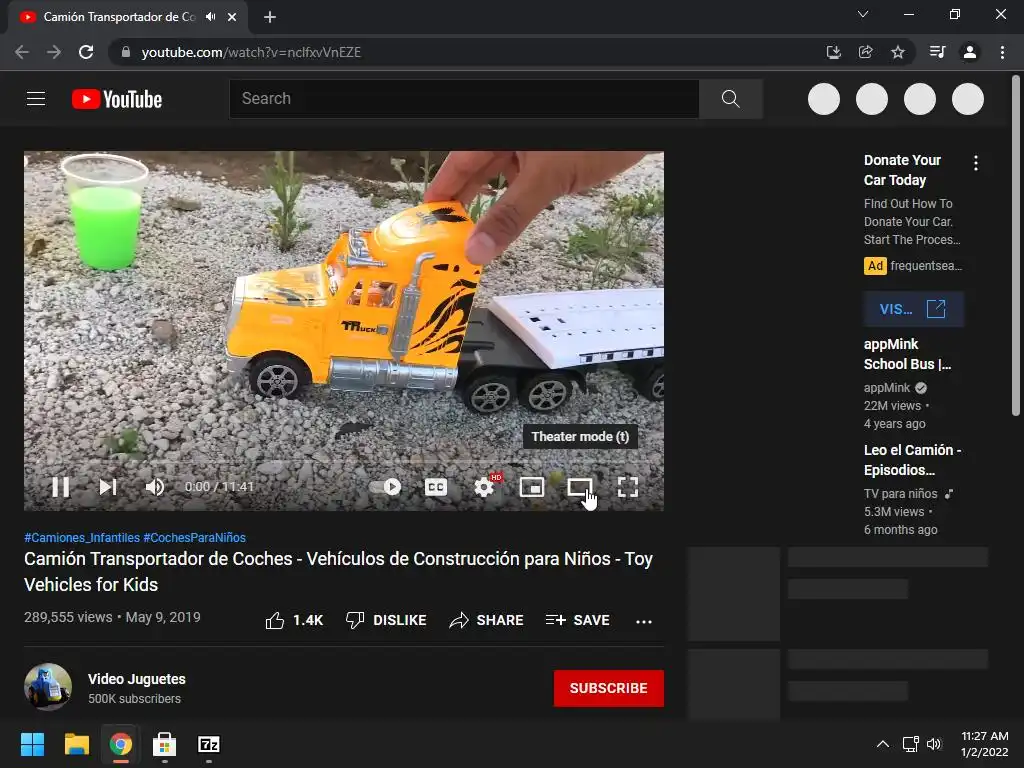Like the video (1.4K thumbs up)
Screen dimensions: 1024x768
point(294,620)
